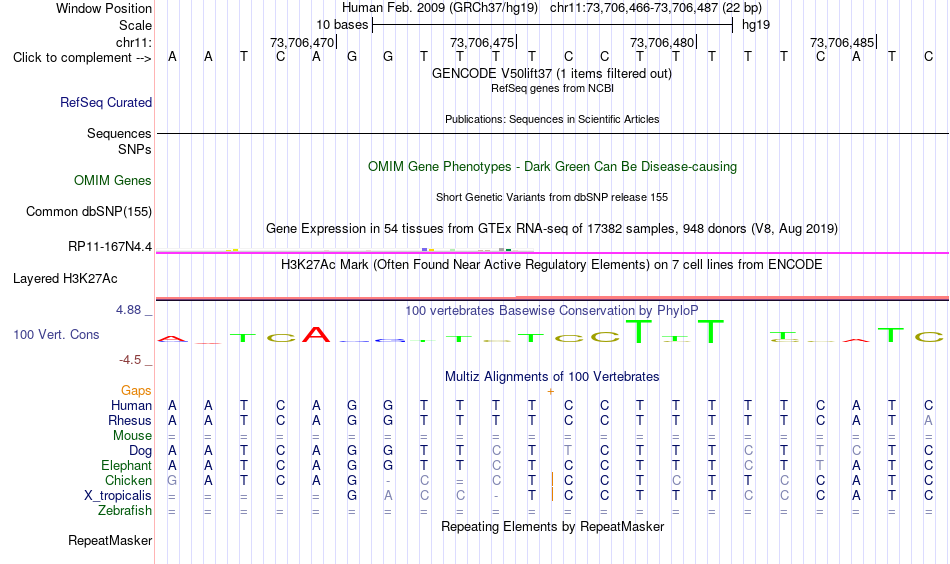The width and height of the screenshot is (950, 564).
Task: Open 'Multiz Alignments of 100 Vertebrates' title
Action: tap(552, 377)
